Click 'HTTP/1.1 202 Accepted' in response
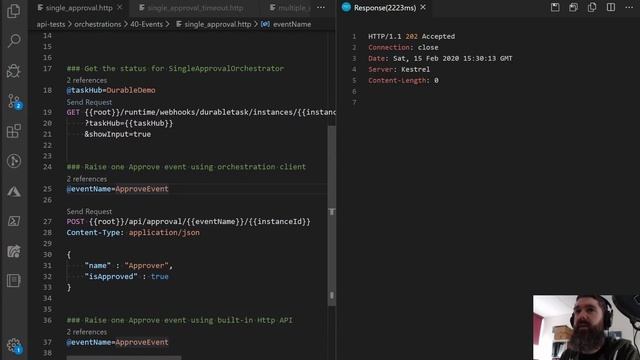Viewport: 640px width, 360px height. [411, 36]
